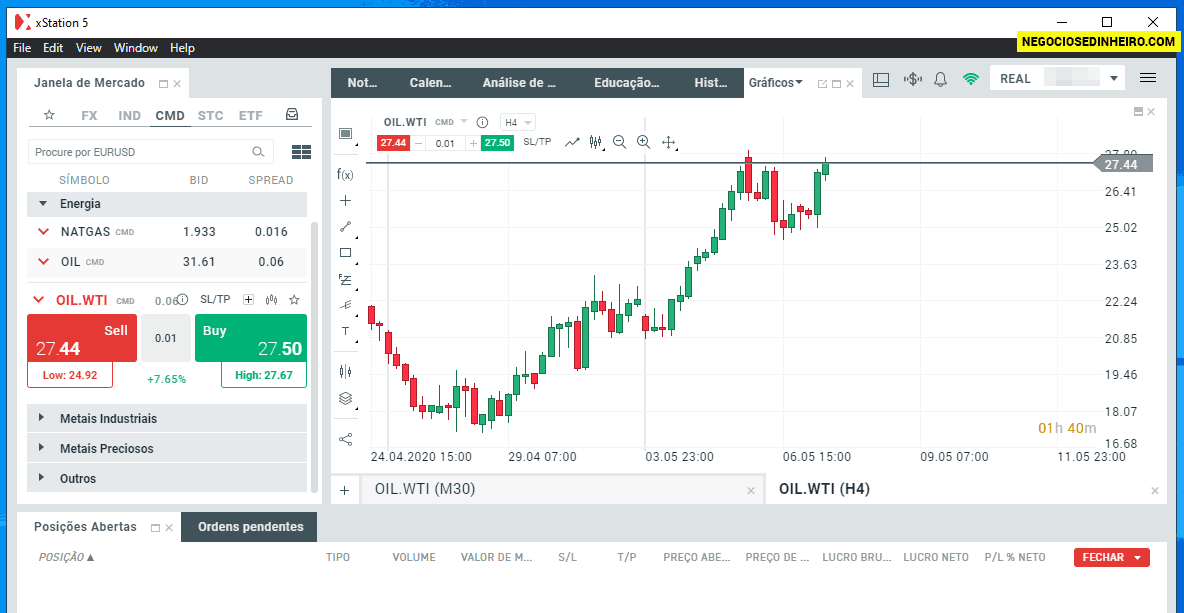The width and height of the screenshot is (1184, 613).
Task: Open the indicators f(x) tool
Action: [345, 175]
